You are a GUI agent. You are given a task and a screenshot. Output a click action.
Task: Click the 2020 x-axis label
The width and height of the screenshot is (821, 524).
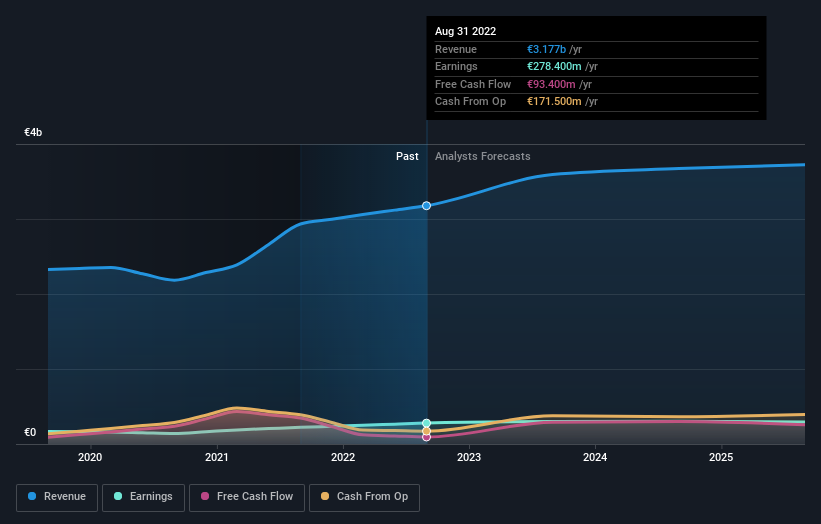click(x=90, y=457)
